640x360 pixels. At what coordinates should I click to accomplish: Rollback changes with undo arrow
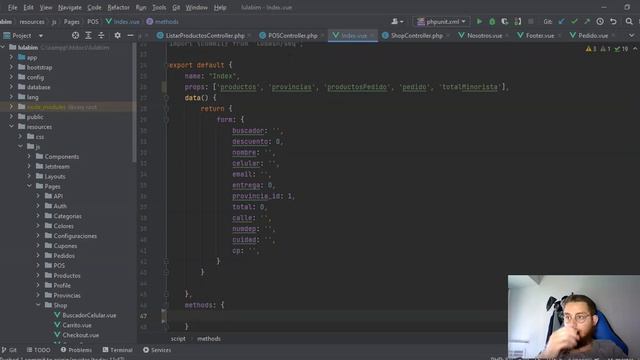(x=613, y=21)
